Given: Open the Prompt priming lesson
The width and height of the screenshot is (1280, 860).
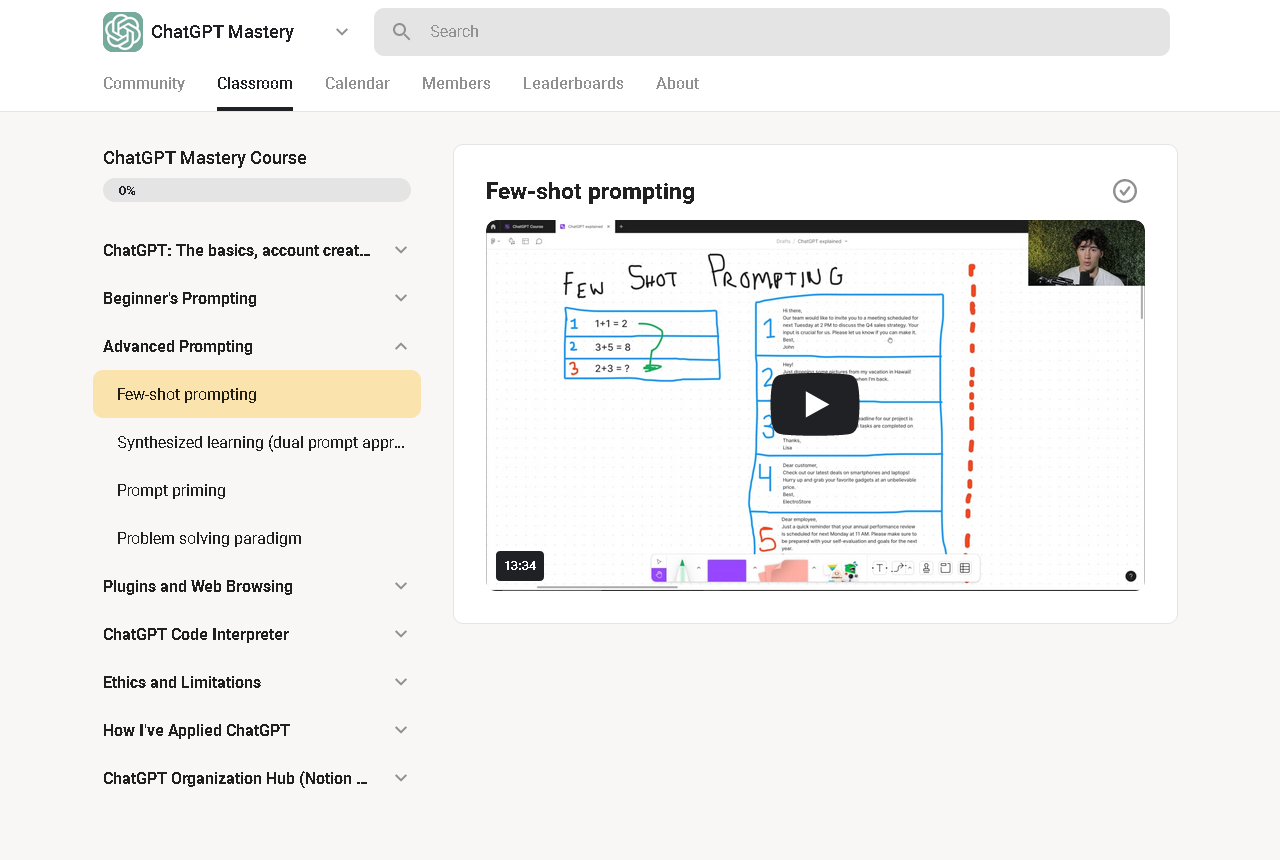Looking at the screenshot, I should coord(257,490).
